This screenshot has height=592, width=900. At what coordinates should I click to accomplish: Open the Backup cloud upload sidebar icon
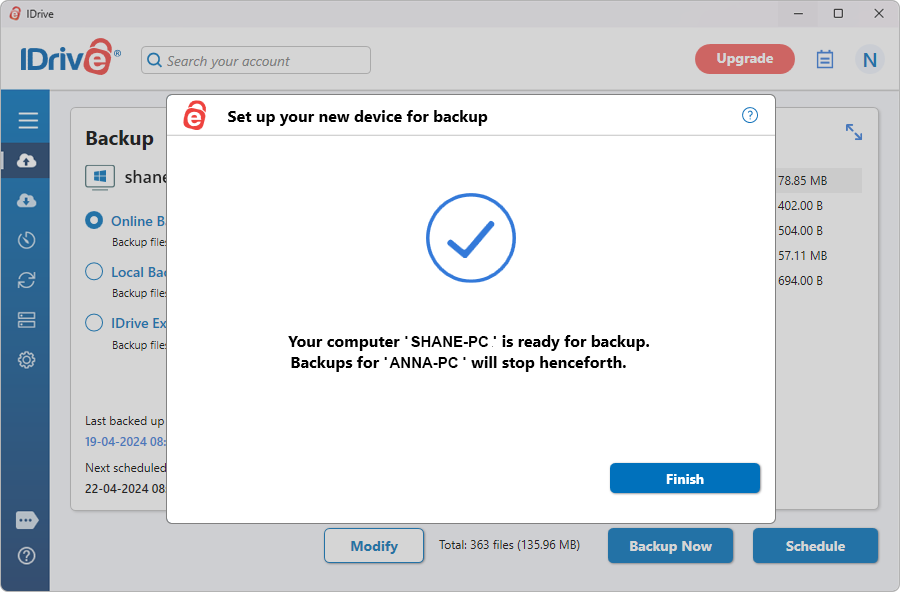pyautogui.click(x=27, y=161)
